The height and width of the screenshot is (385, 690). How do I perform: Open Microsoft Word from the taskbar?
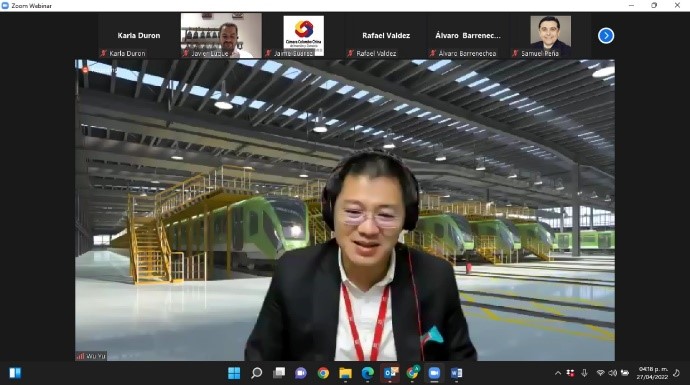[456, 373]
